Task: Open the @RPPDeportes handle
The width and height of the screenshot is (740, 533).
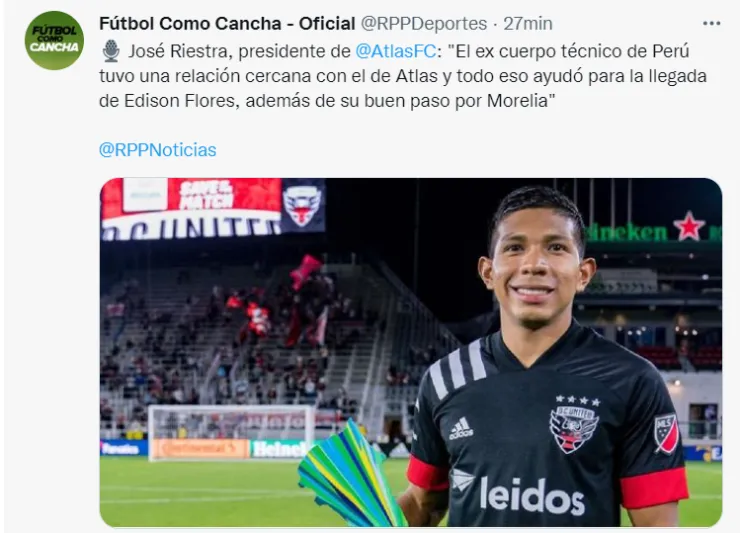Action: pos(424,23)
